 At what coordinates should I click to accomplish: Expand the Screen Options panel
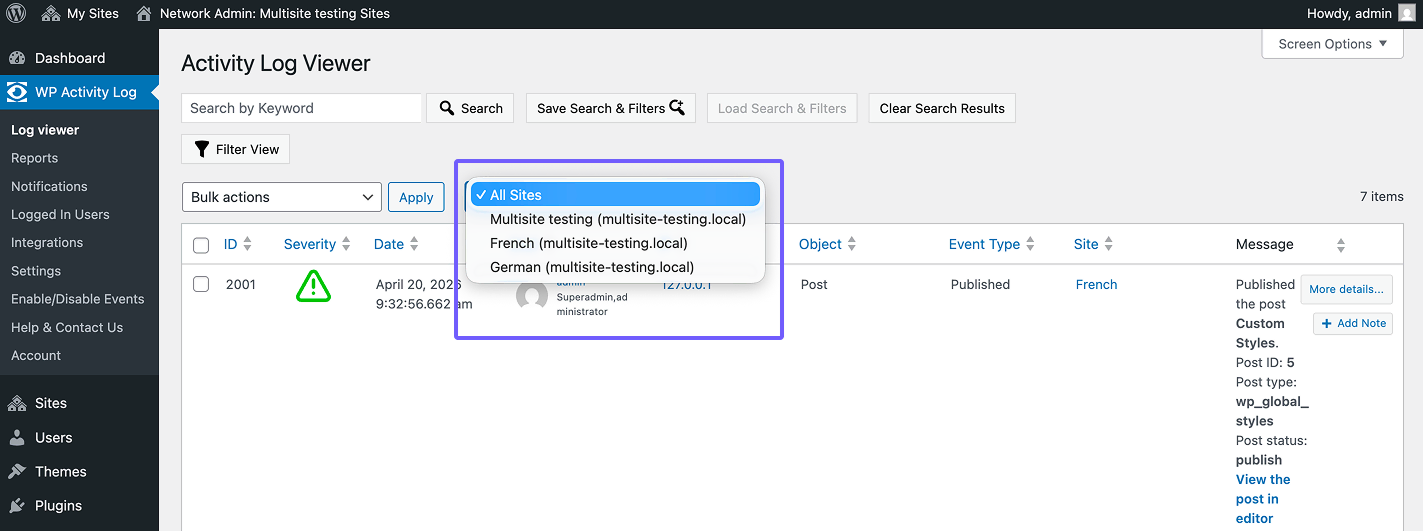[1333, 44]
